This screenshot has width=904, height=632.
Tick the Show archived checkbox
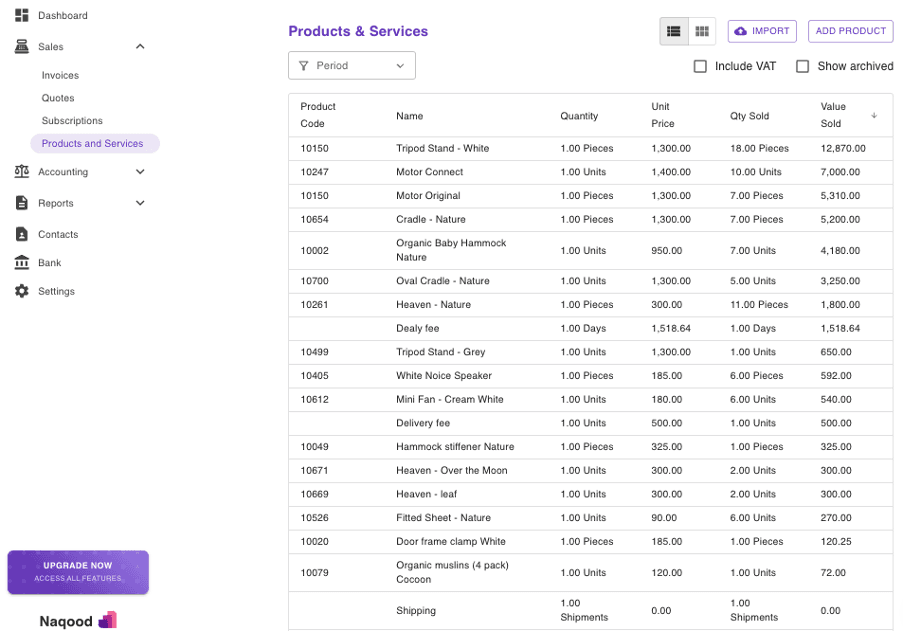[802, 66]
